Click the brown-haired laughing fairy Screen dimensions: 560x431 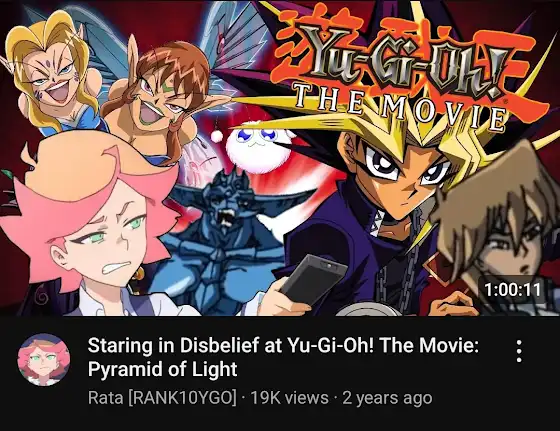[161, 100]
